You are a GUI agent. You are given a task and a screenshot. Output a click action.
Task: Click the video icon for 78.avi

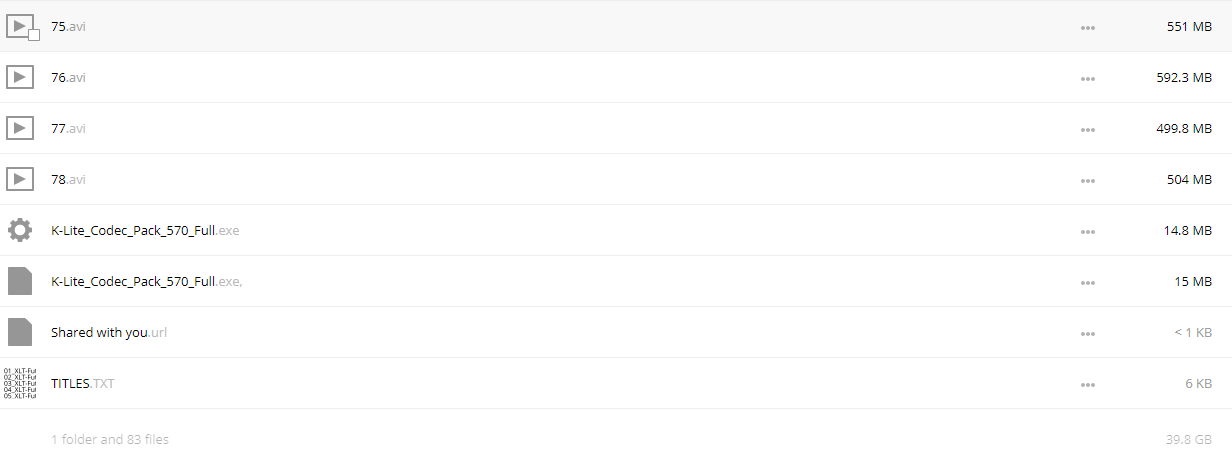coord(20,179)
